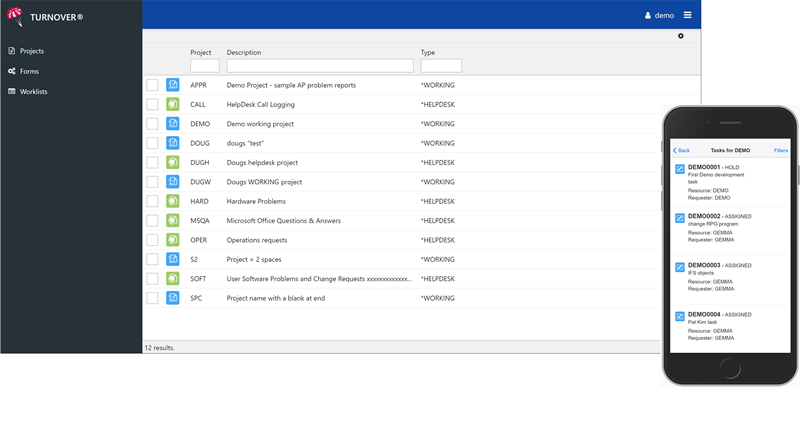Check the OPER project checkbox

pos(152,240)
